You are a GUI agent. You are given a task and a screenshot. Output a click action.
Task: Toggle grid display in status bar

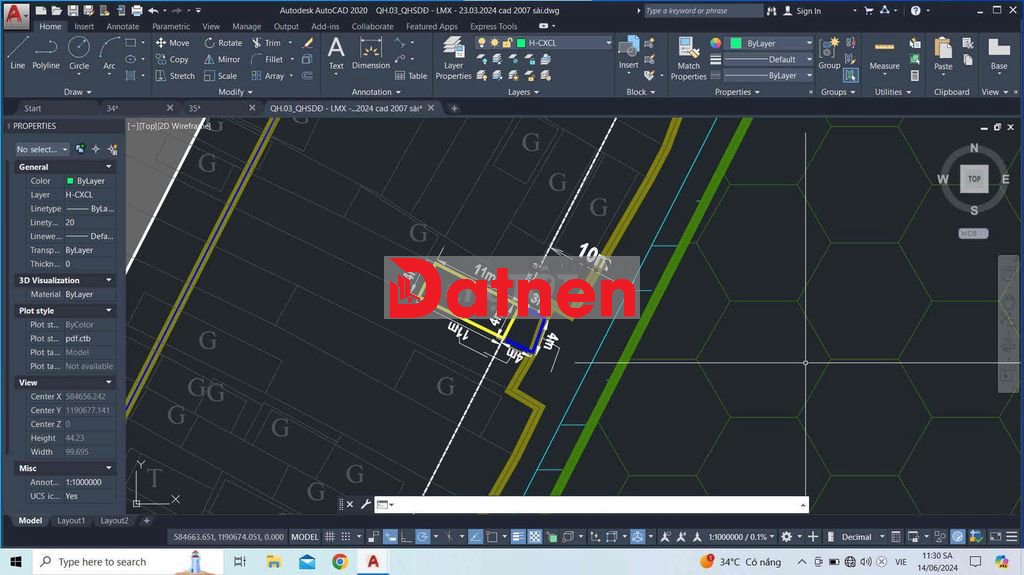[331, 537]
